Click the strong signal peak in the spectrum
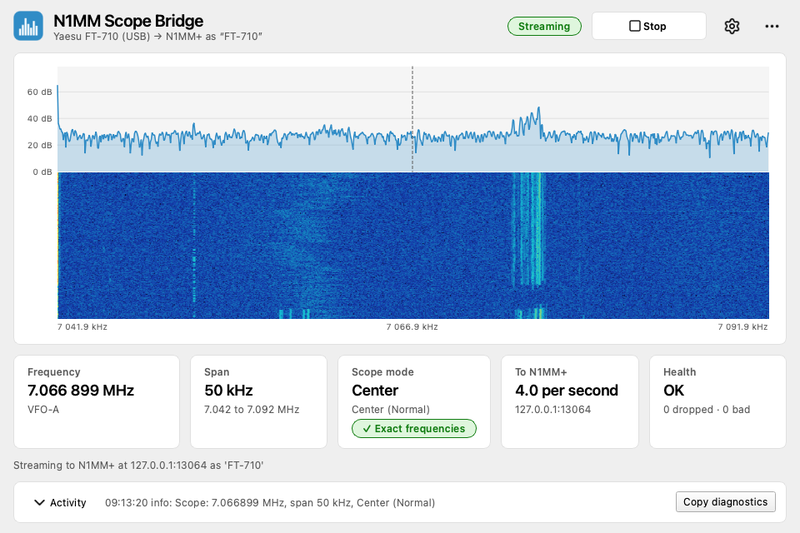Screen dimensions: 800x533 click(538, 110)
